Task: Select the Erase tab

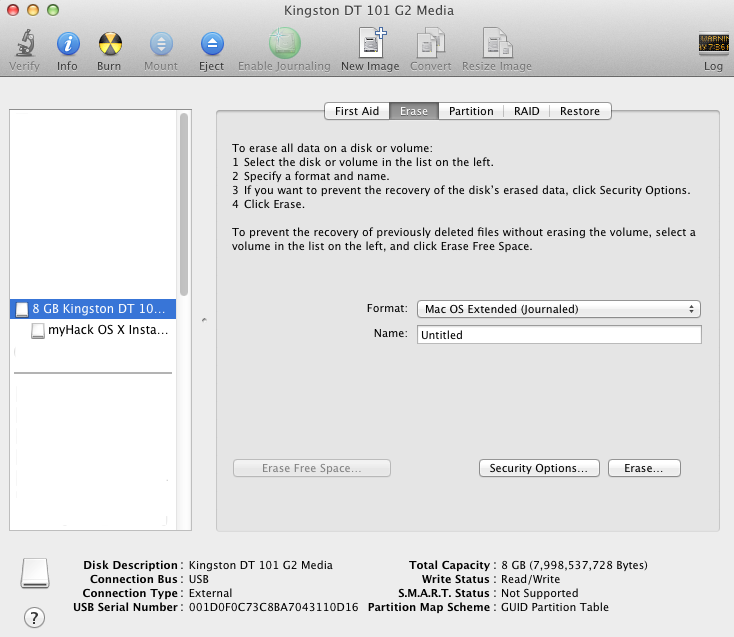Action: (x=414, y=111)
